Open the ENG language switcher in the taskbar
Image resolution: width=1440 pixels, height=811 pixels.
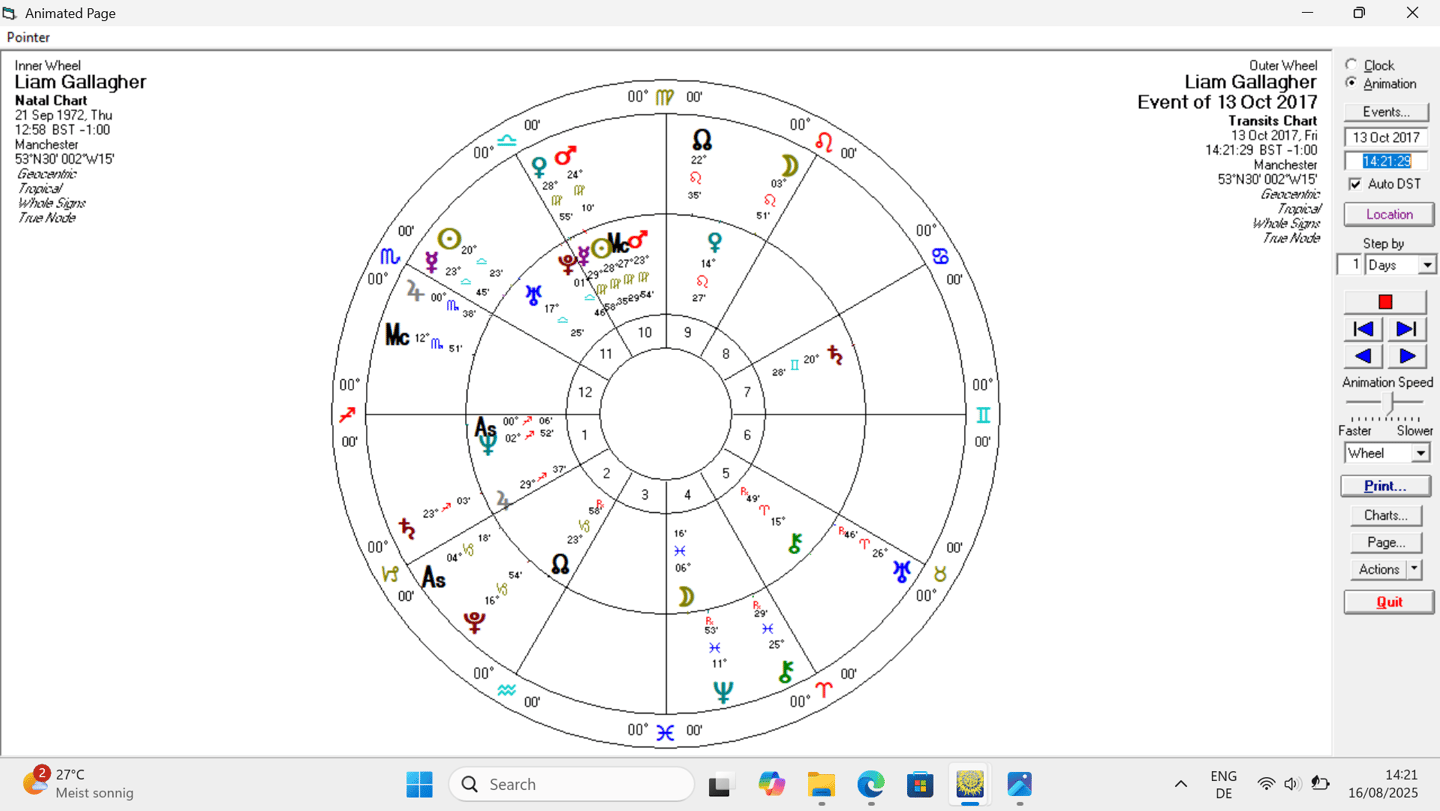tap(1223, 784)
